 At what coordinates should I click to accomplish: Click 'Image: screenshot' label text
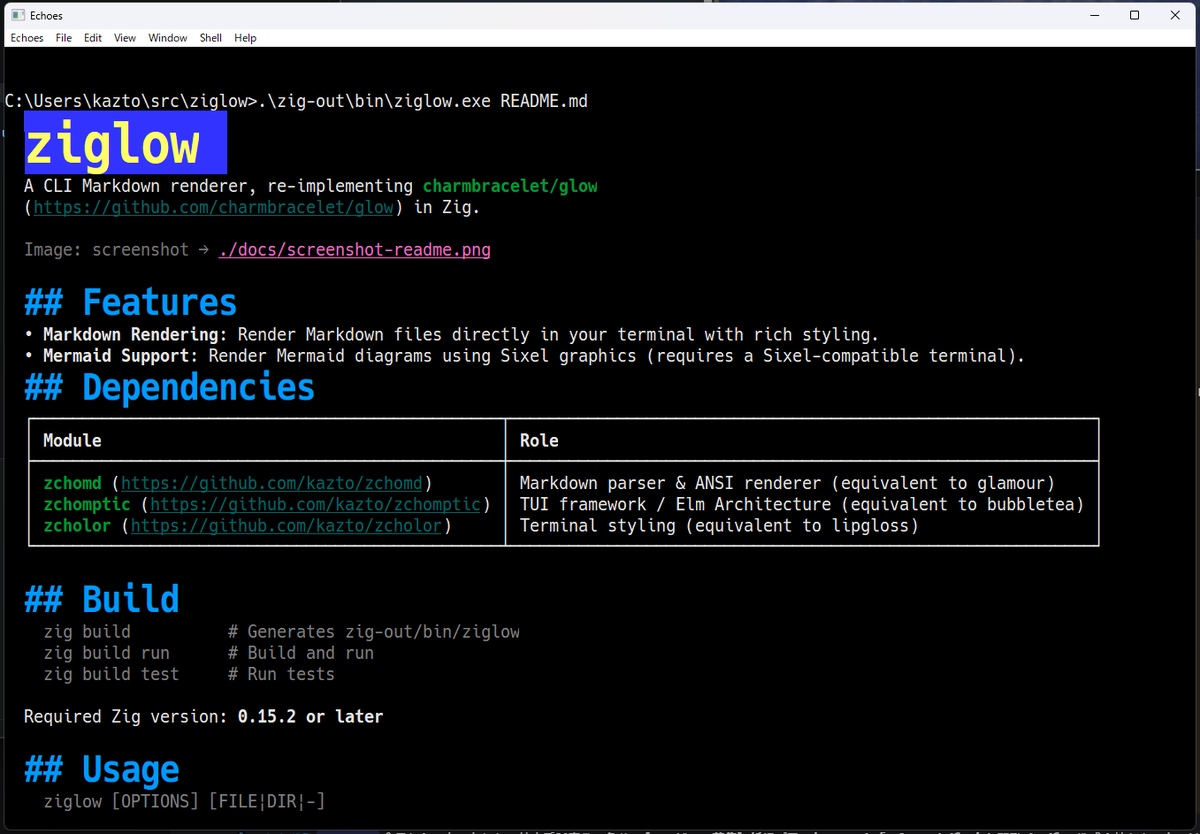106,250
